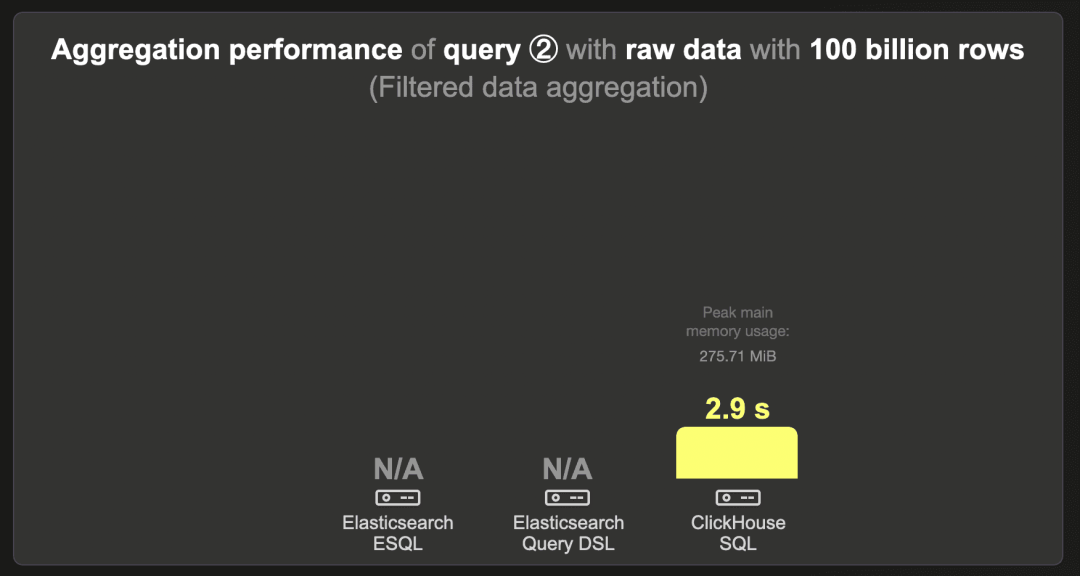Image resolution: width=1080 pixels, height=576 pixels.
Task: Select the 275.71 MiB memory value
Action: 738,357
